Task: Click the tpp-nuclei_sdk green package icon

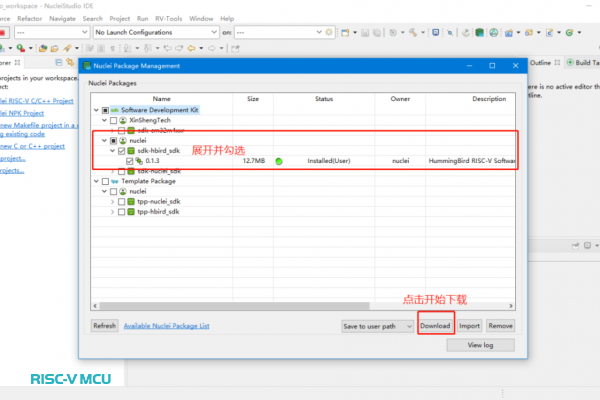Action: (x=131, y=201)
